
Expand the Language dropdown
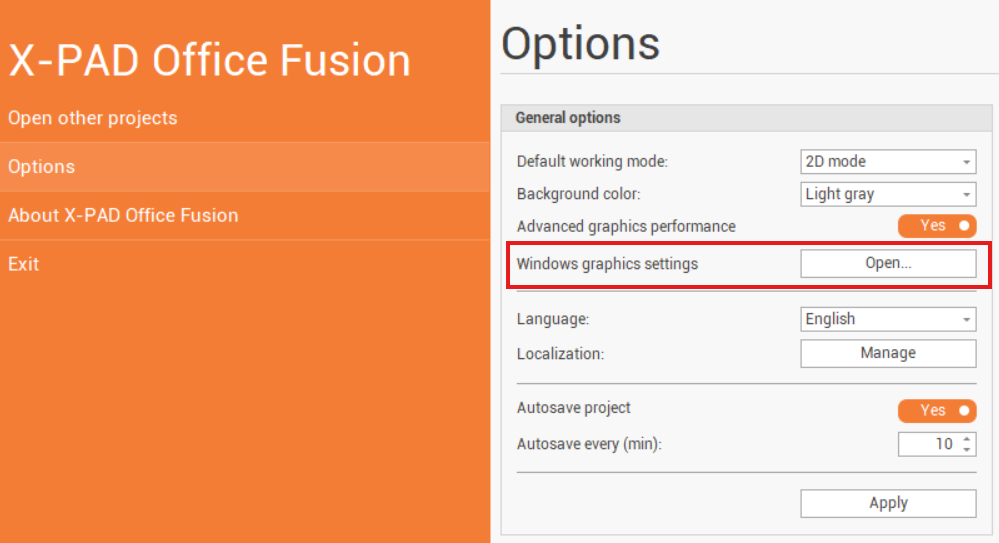888,319
